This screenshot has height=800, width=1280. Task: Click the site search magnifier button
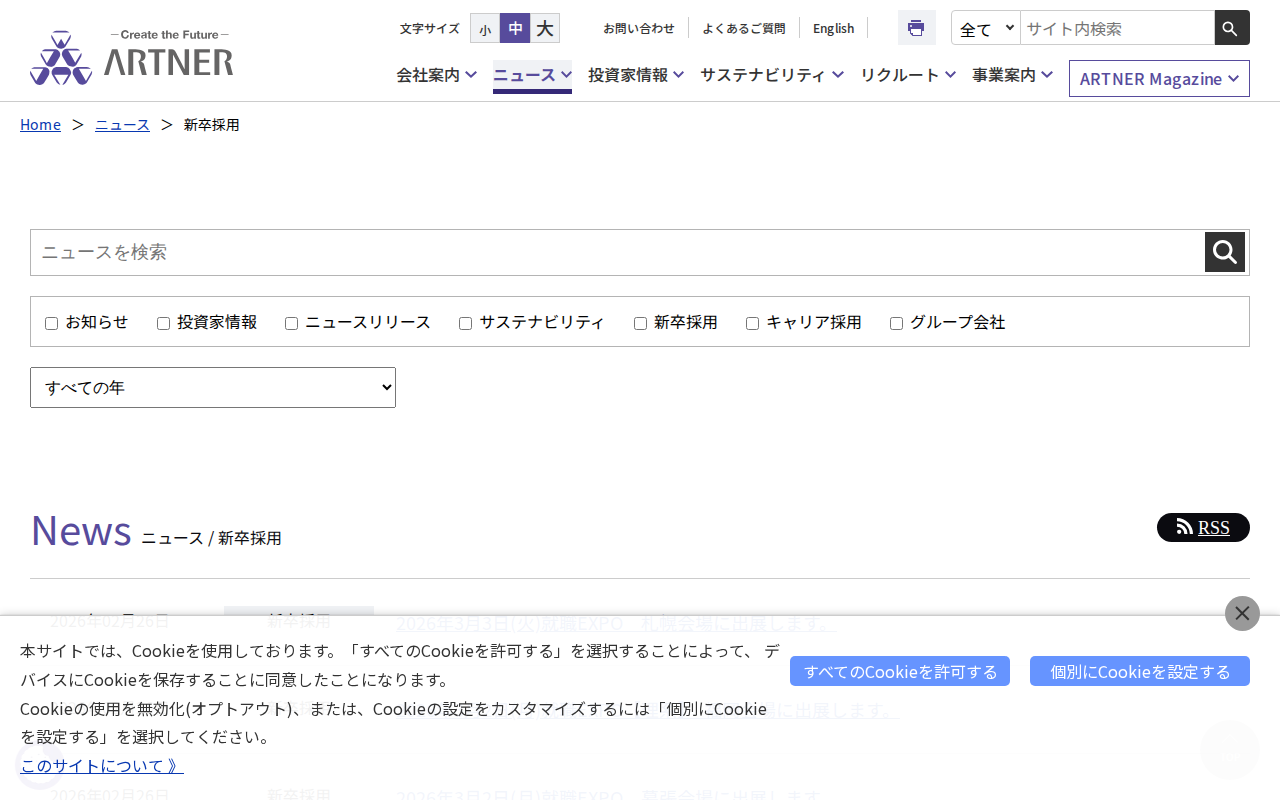click(x=1231, y=28)
